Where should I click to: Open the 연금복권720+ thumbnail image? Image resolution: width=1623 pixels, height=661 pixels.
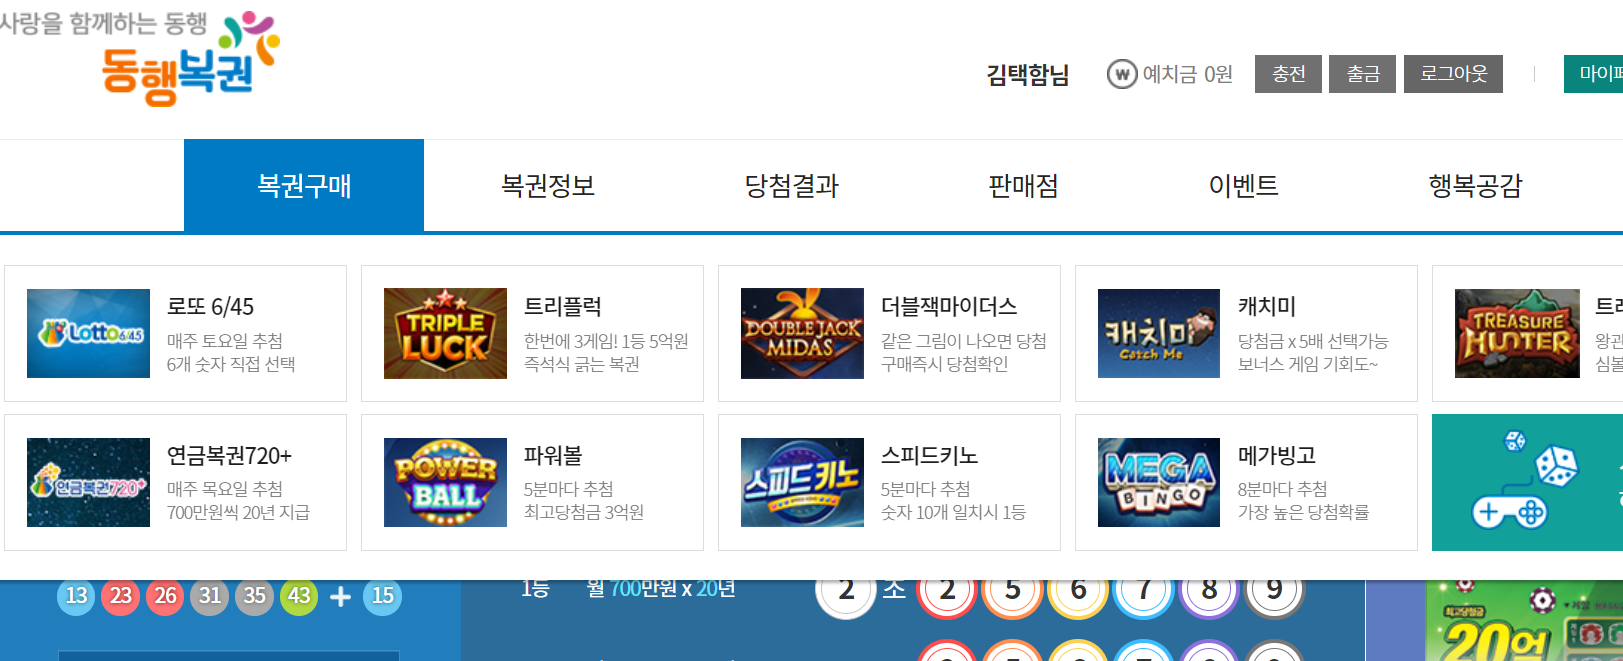point(88,482)
